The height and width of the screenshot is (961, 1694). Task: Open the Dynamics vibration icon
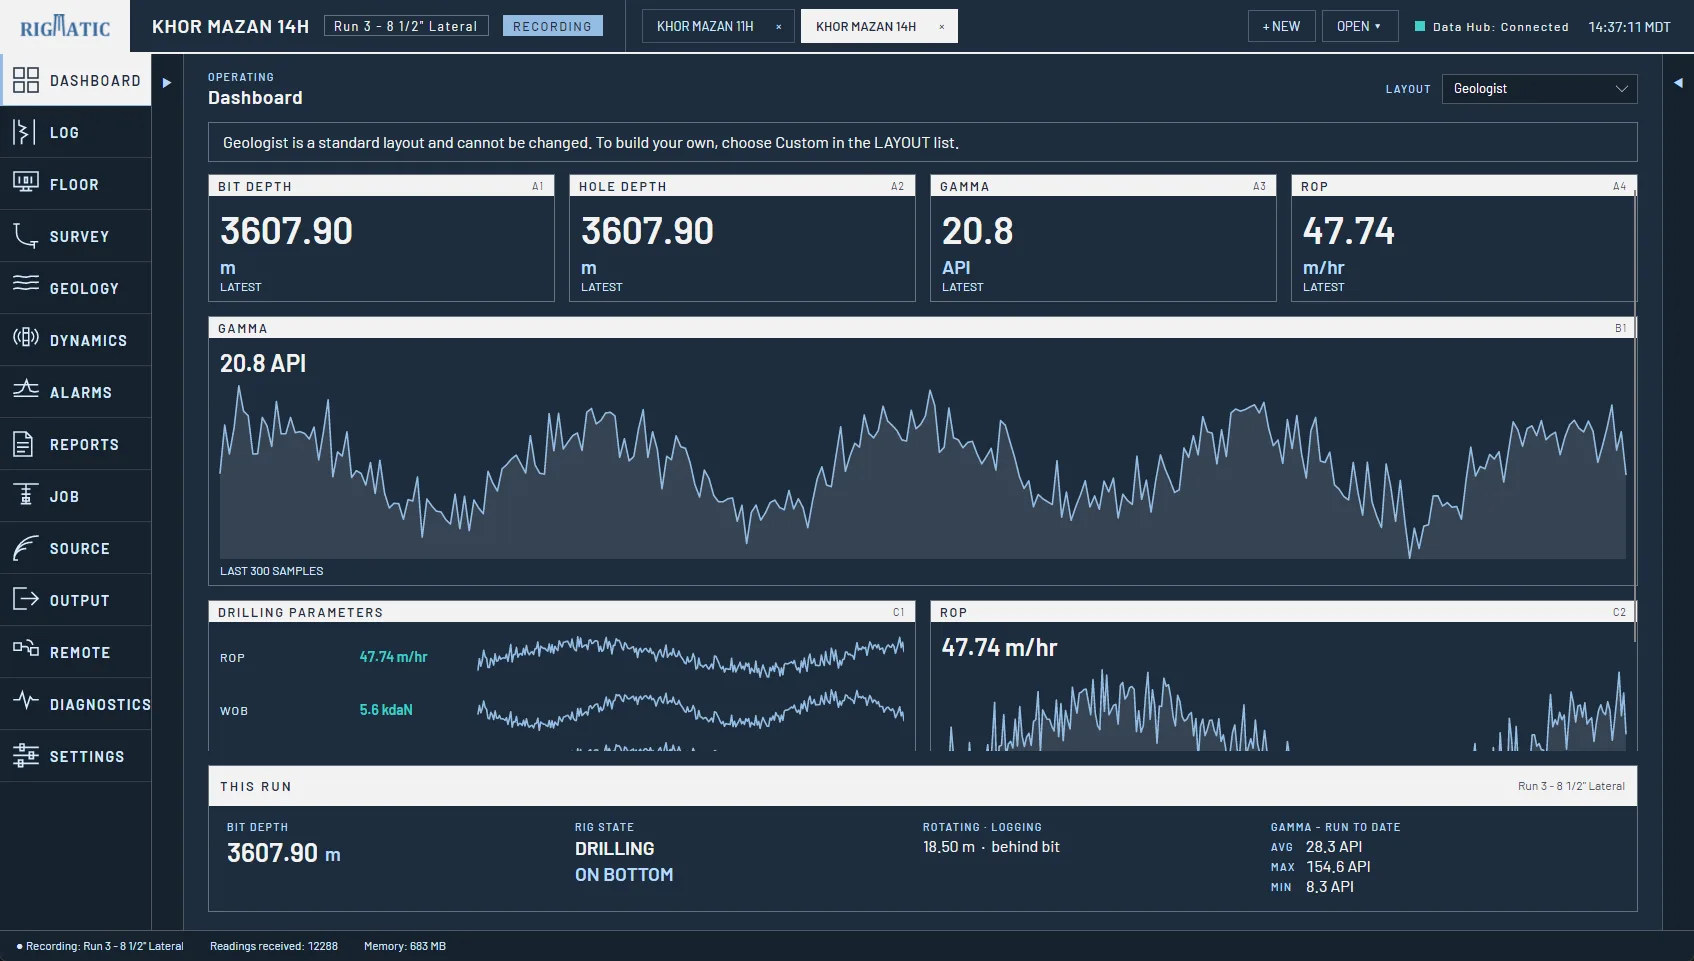click(x=26, y=337)
